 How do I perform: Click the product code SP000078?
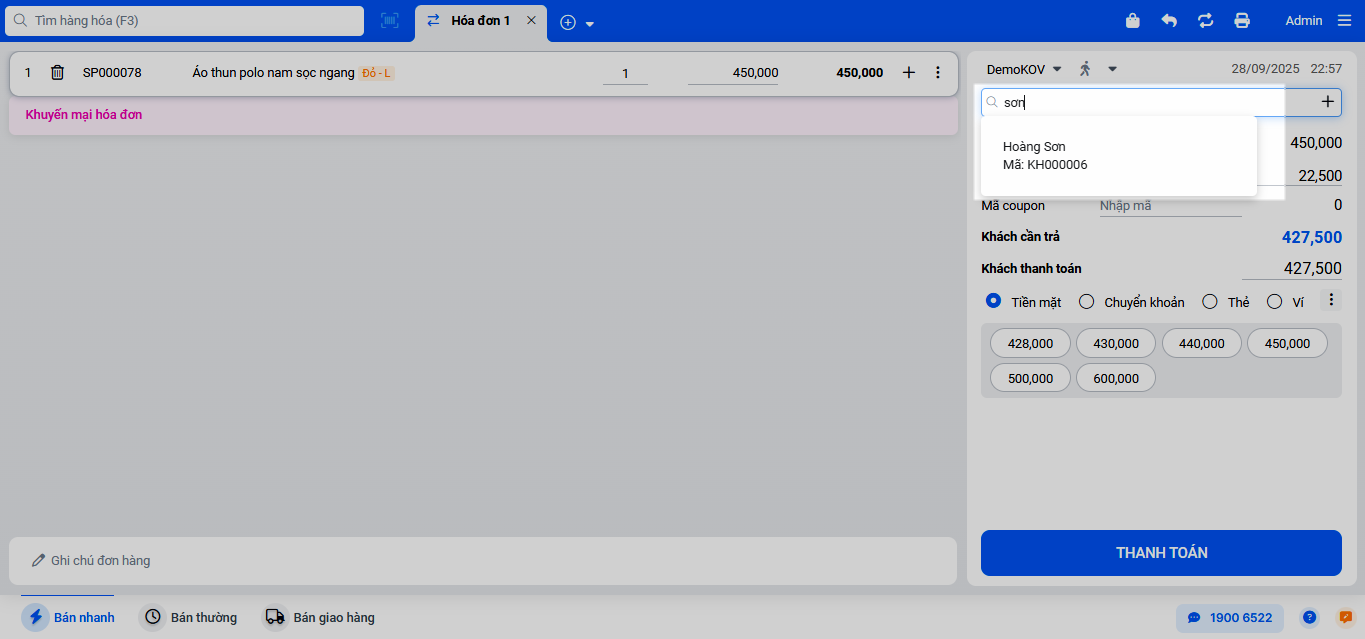click(112, 73)
